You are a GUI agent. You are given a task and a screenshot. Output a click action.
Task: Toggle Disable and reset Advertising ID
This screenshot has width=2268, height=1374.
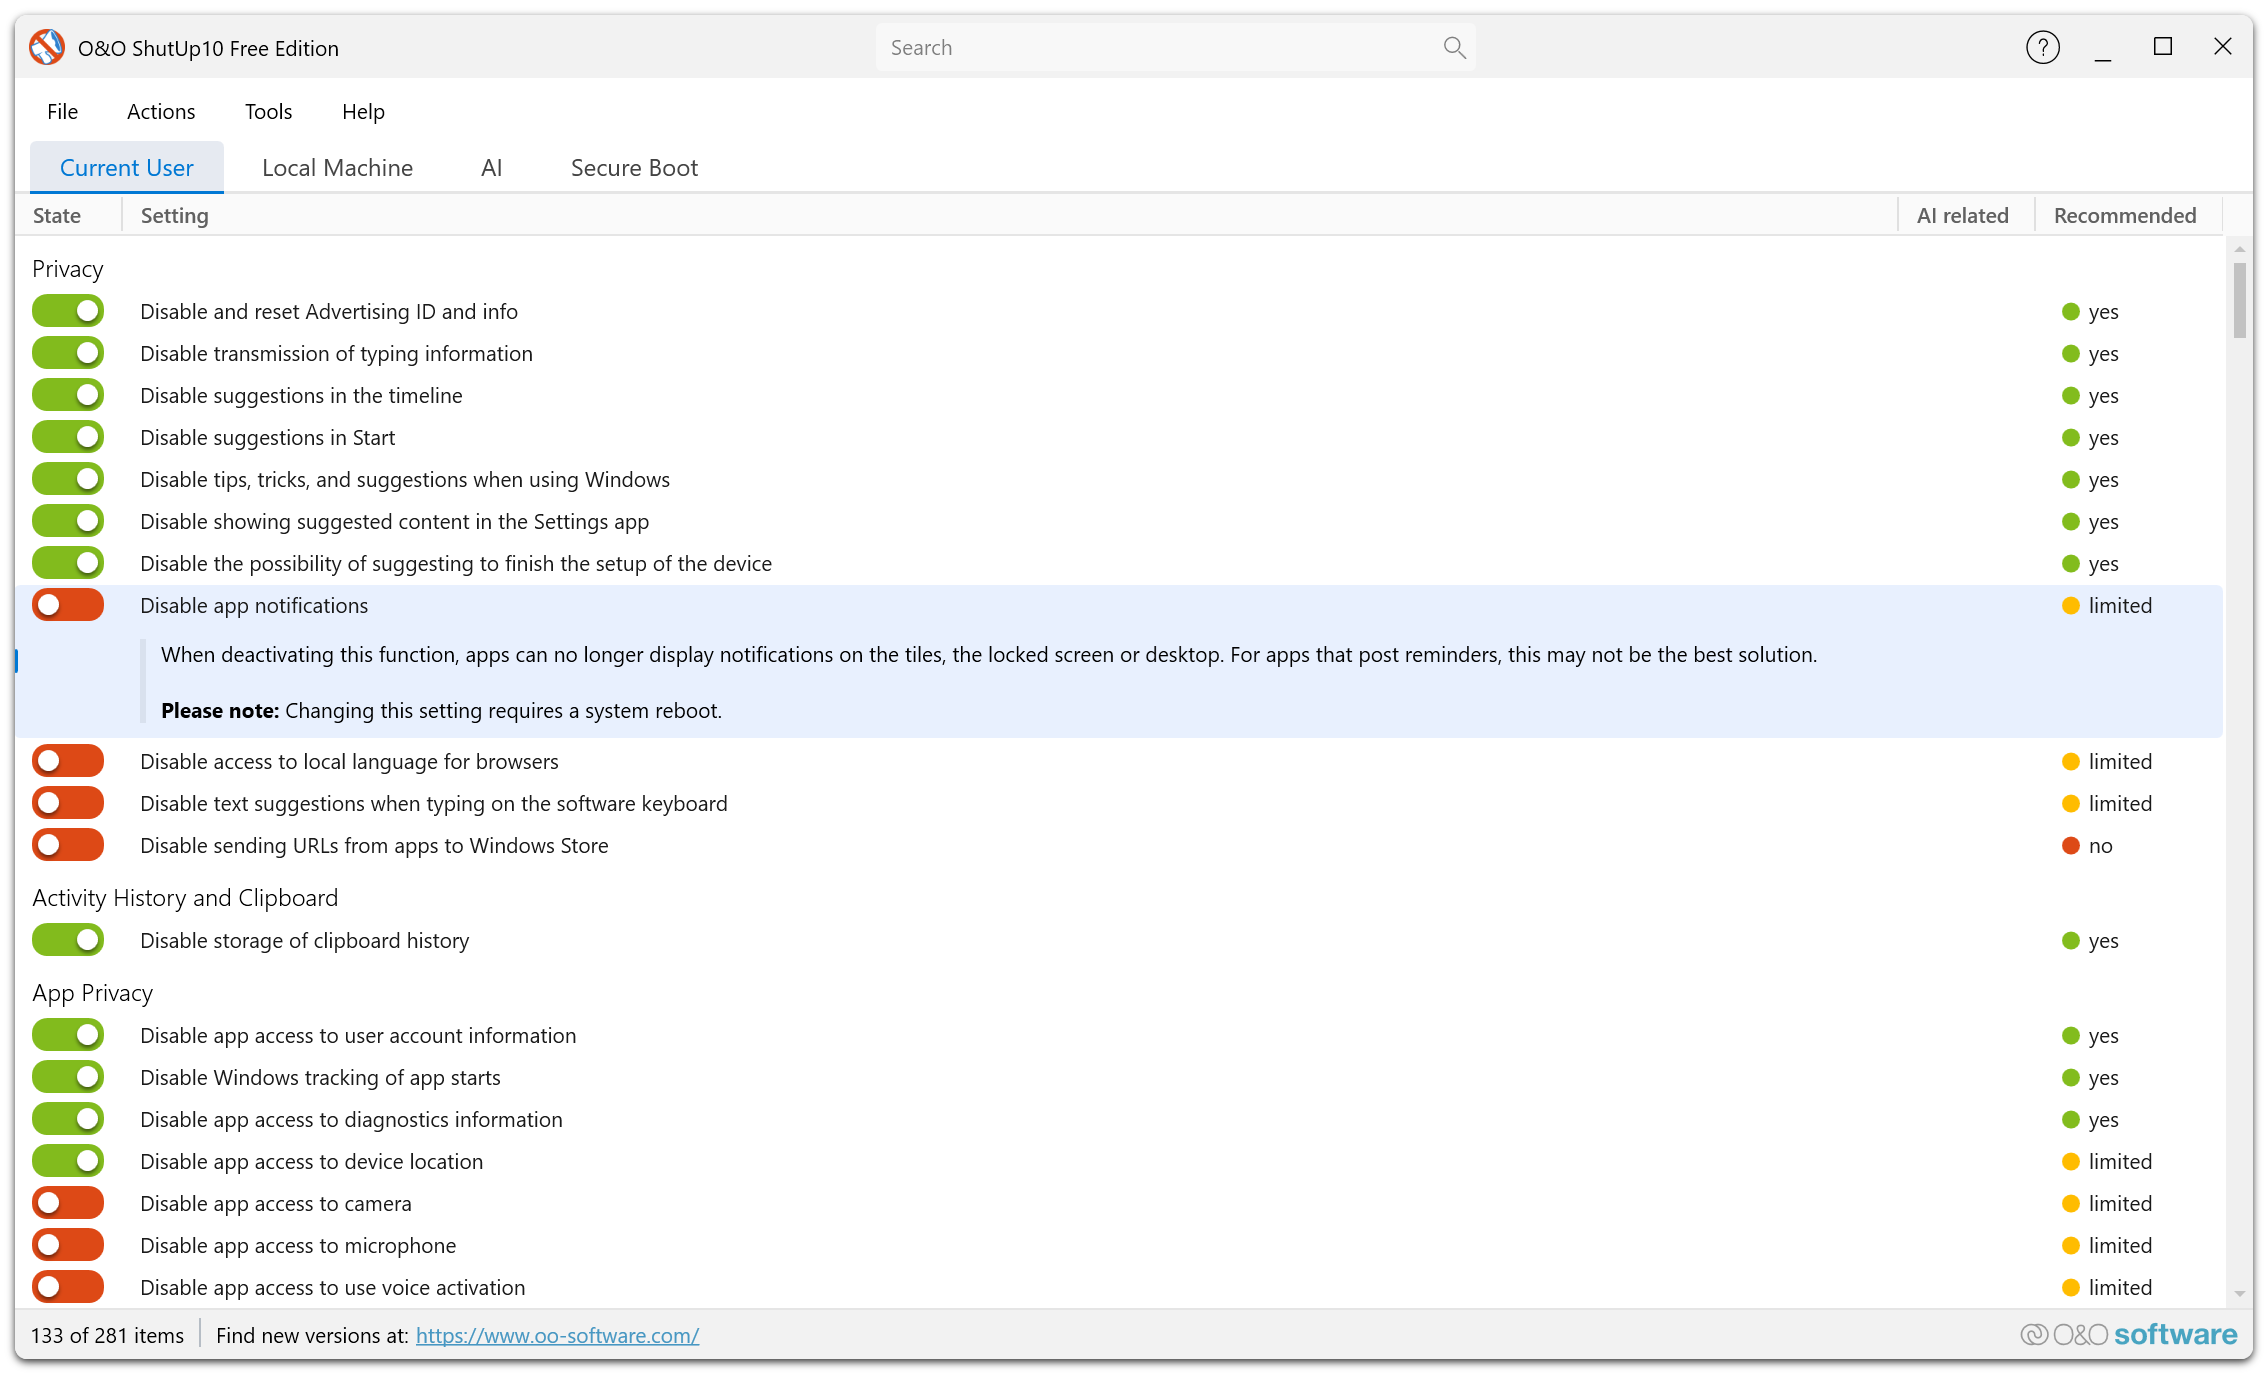(x=68, y=311)
